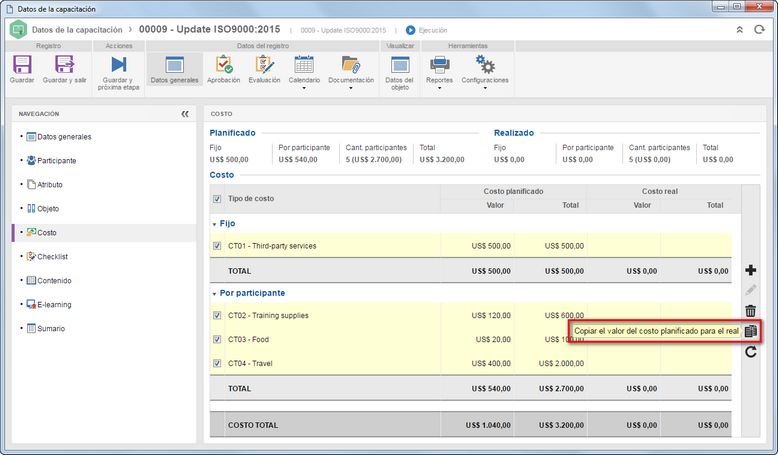The image size is (778, 455).
Task: Click the Reportes printer icon
Action: 440,65
